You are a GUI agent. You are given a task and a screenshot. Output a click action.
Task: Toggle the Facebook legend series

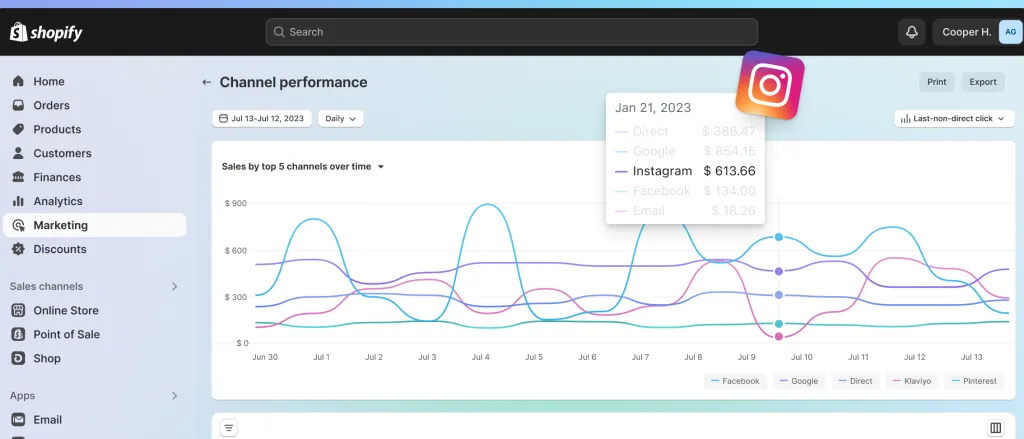click(x=735, y=381)
